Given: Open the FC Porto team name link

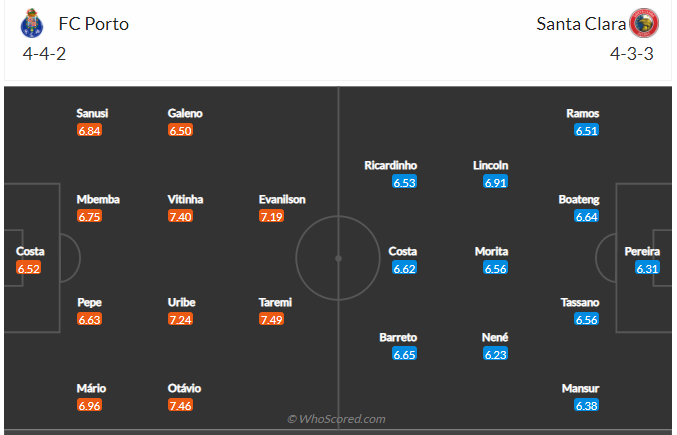Looking at the screenshot, I should click(x=93, y=23).
